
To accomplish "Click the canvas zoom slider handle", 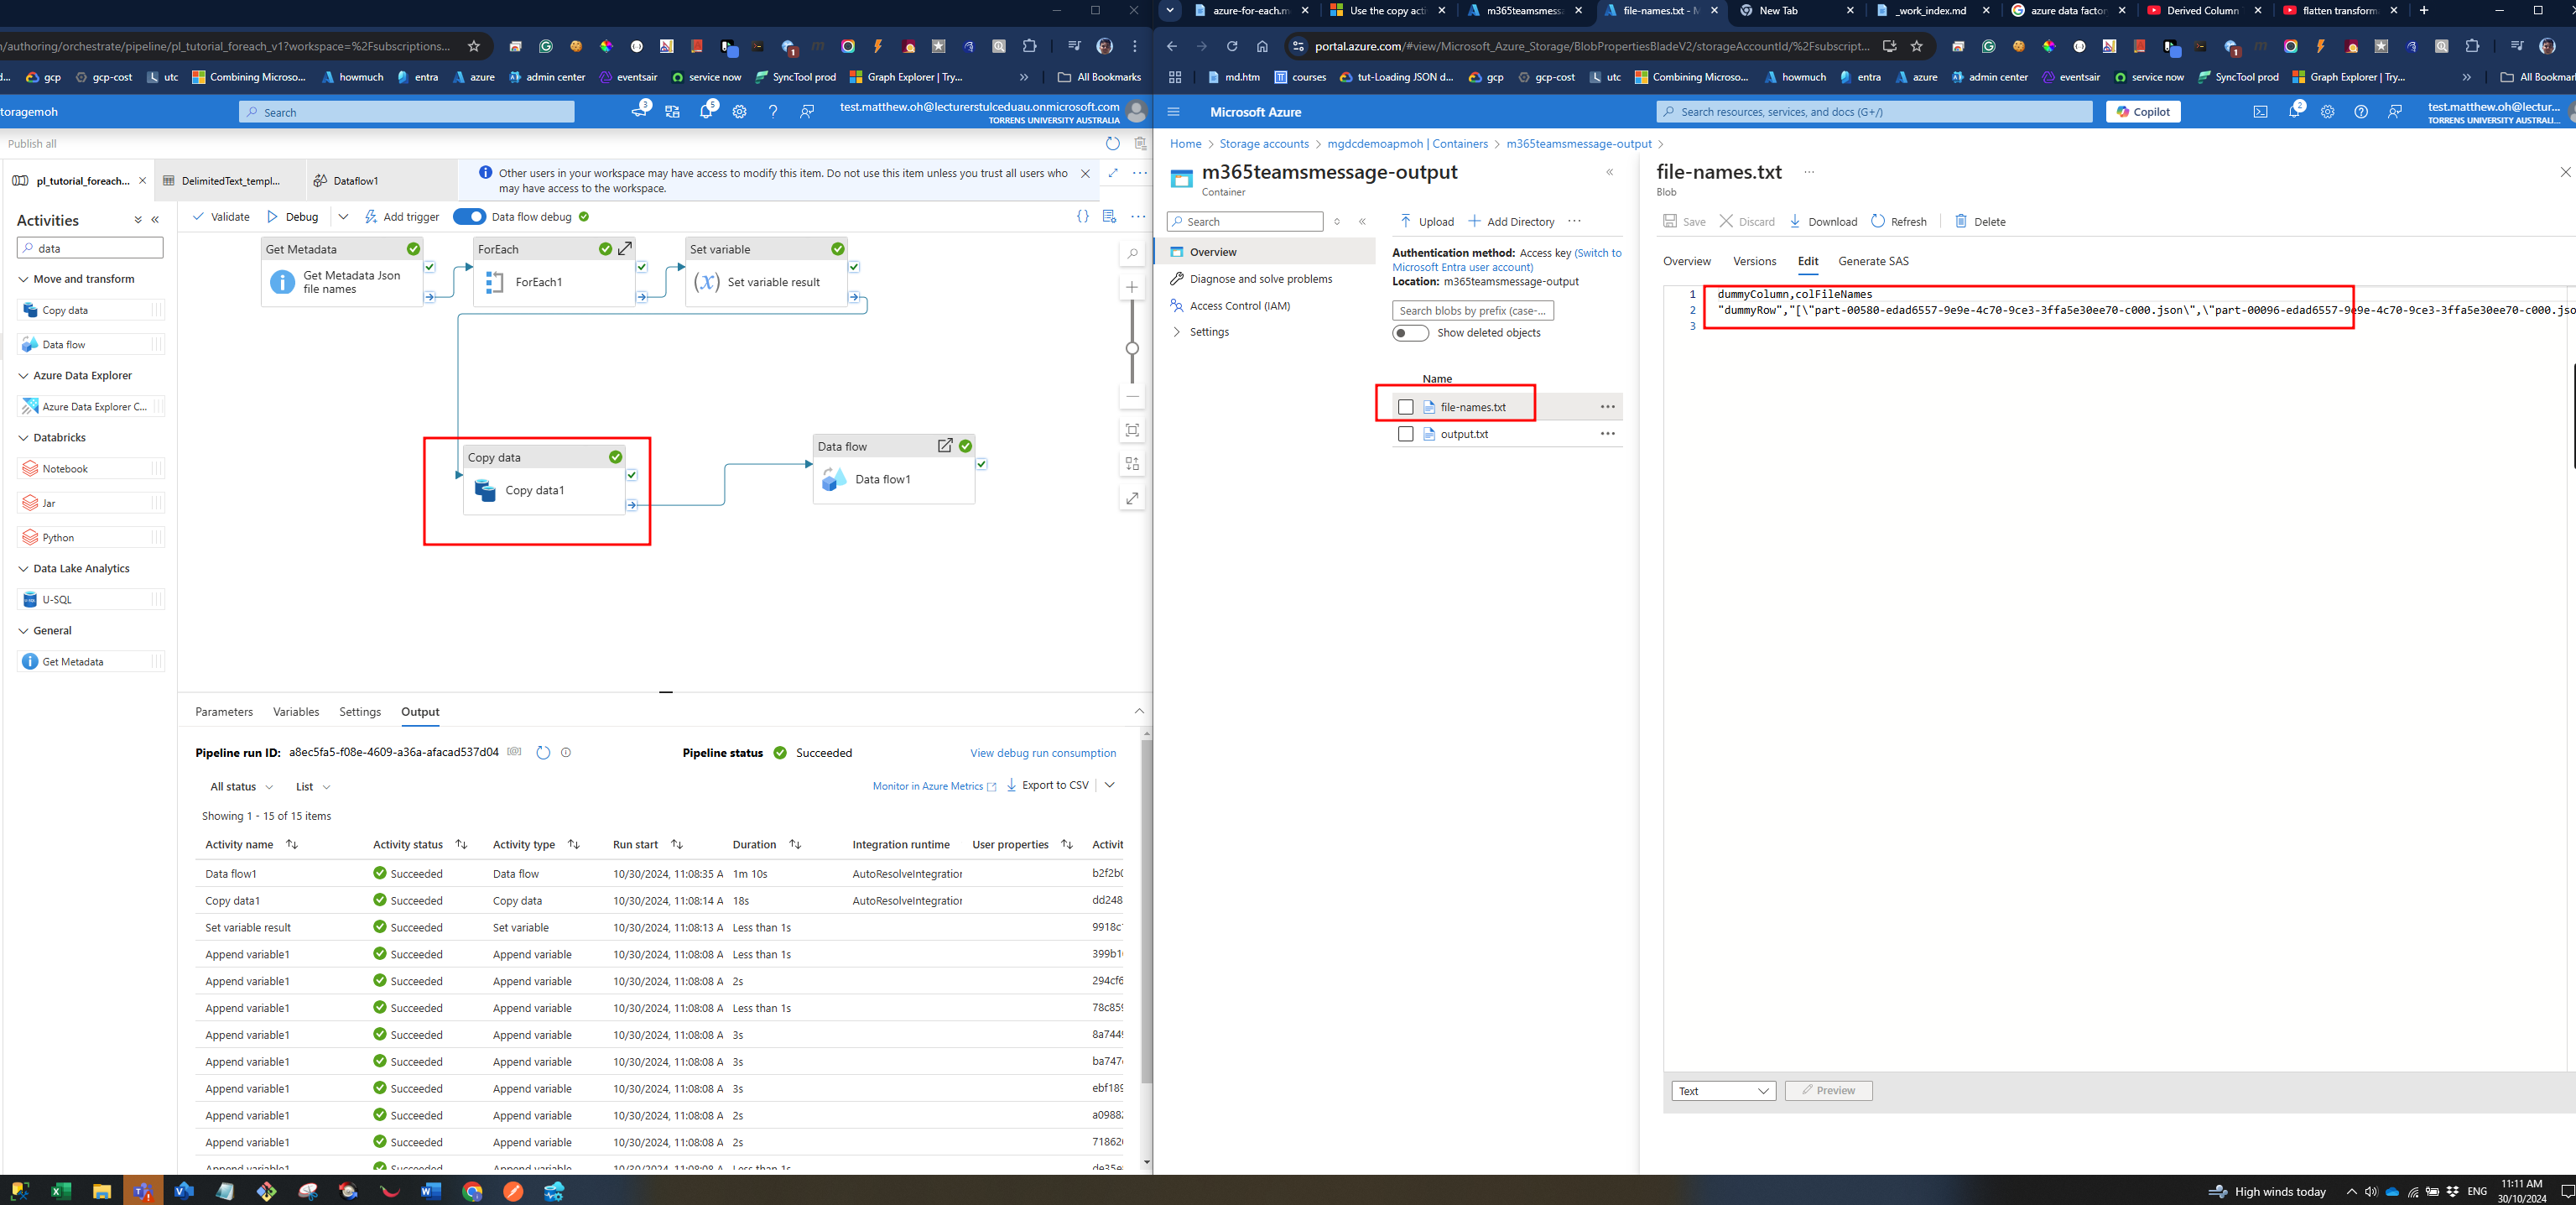I will click(x=1132, y=348).
